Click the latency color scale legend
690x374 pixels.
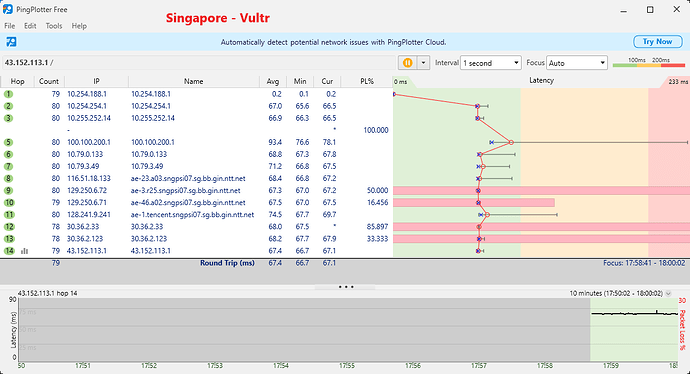coord(649,63)
